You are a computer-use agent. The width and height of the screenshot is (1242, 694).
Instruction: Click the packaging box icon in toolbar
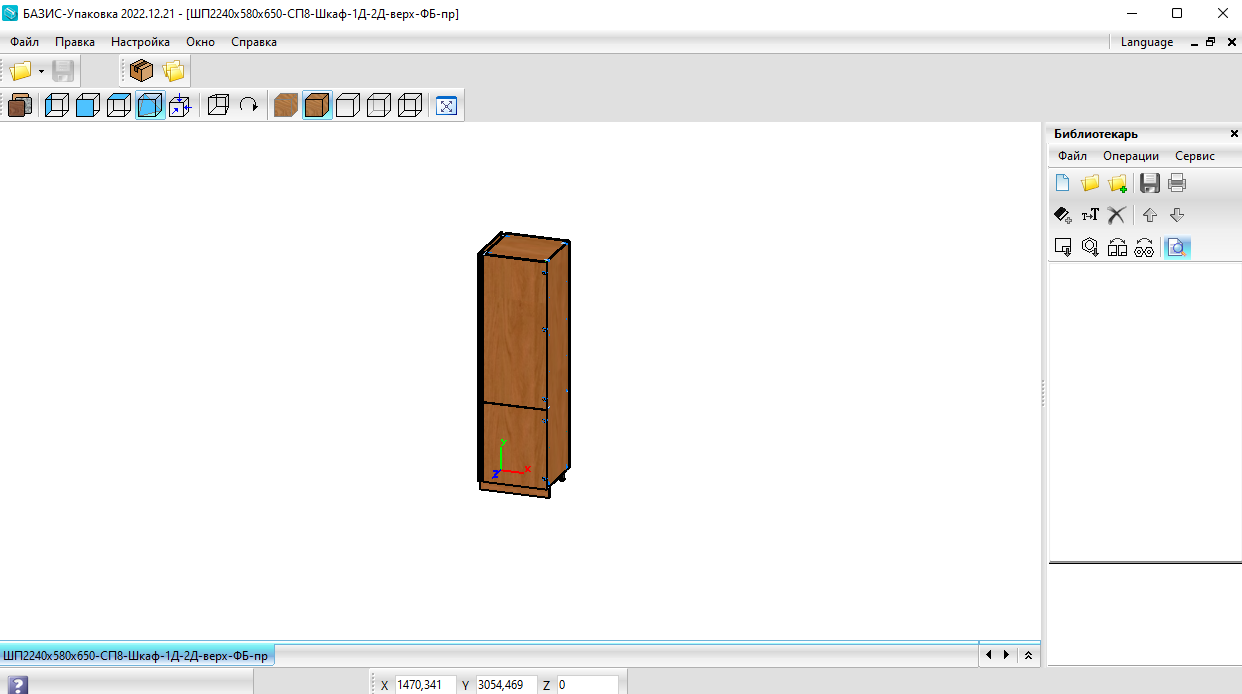click(142, 70)
